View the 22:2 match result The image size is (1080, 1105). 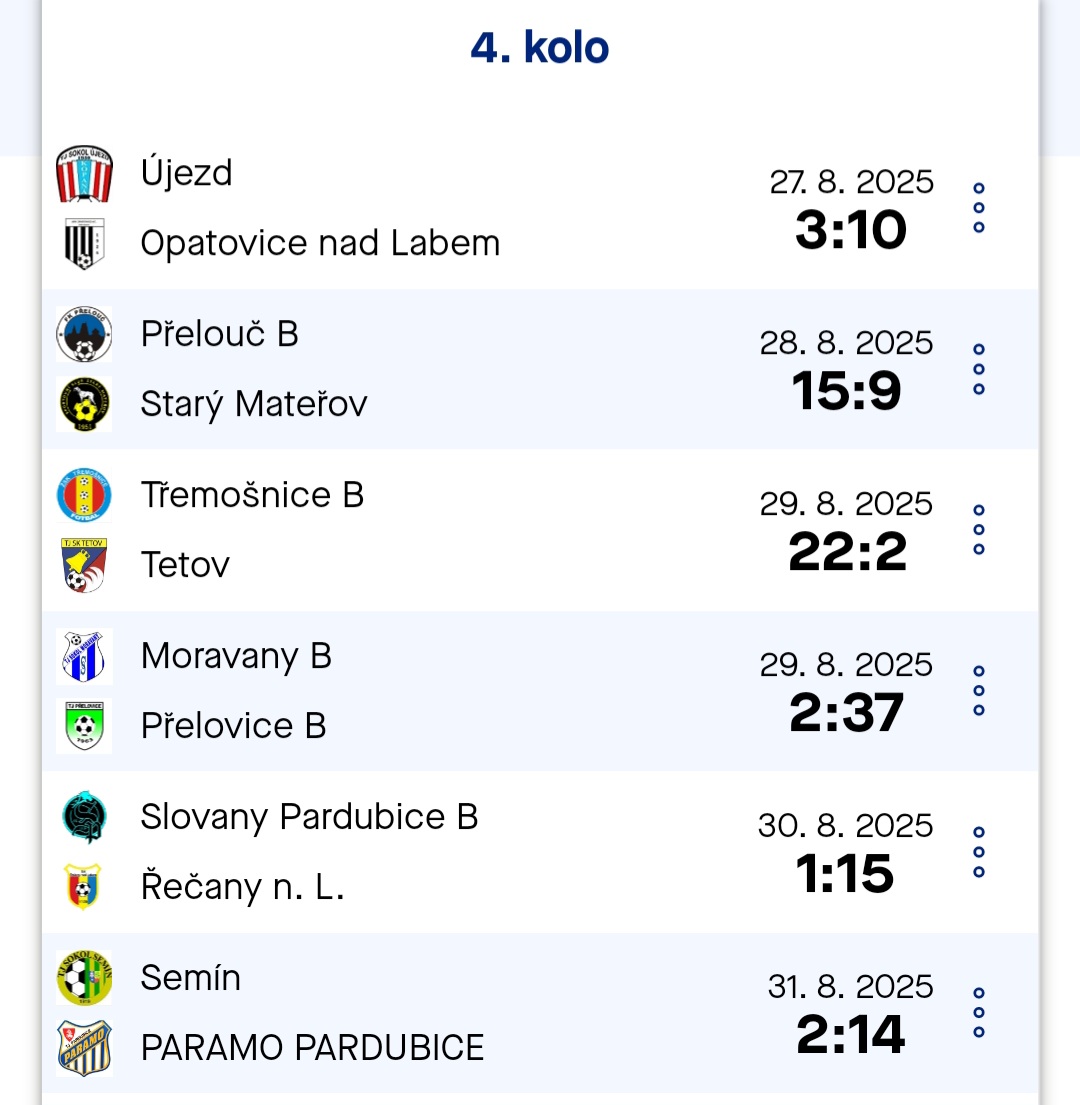click(x=848, y=552)
